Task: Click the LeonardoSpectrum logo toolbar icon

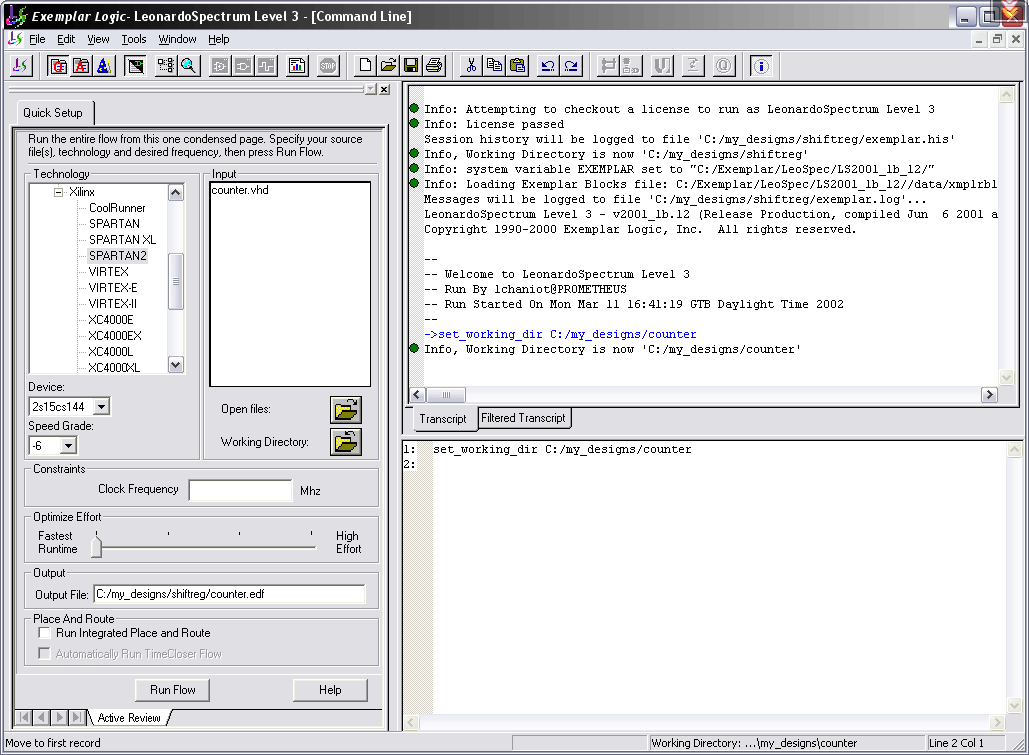Action: click(20, 66)
